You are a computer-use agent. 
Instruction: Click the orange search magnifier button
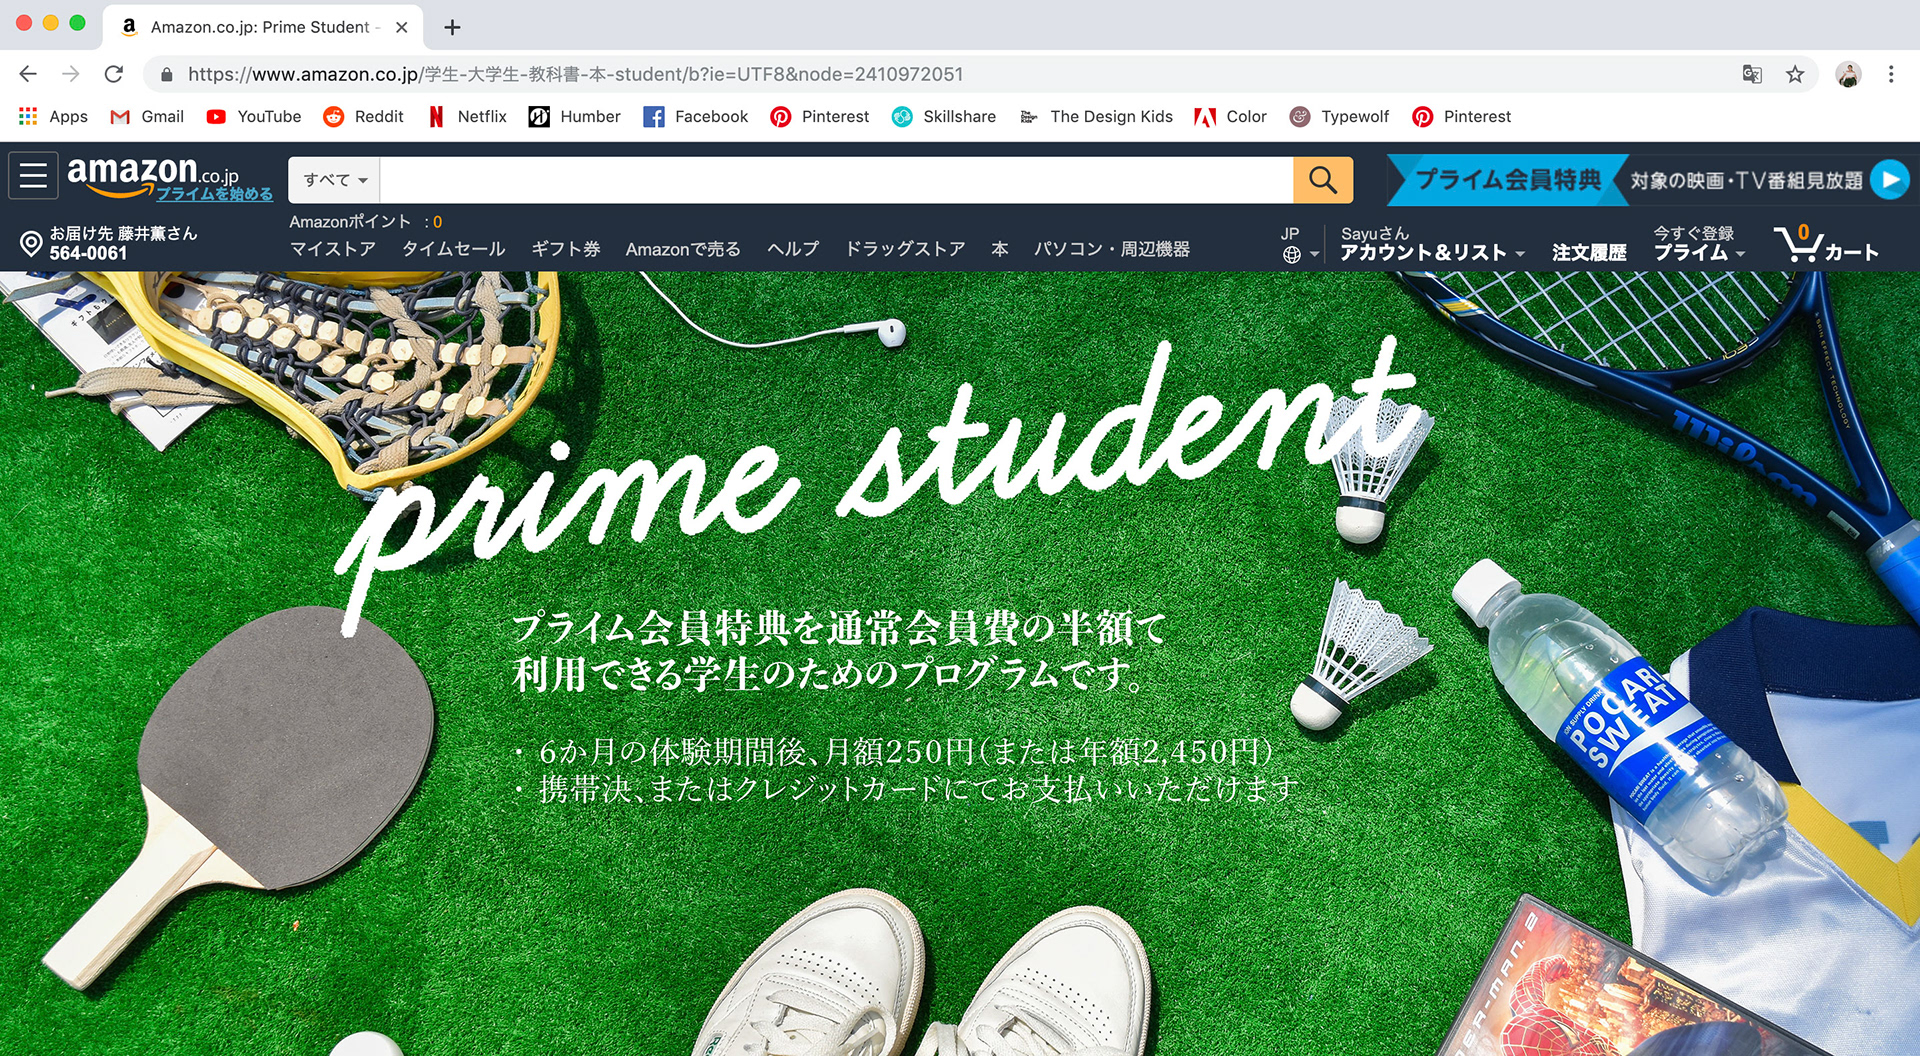click(1322, 180)
